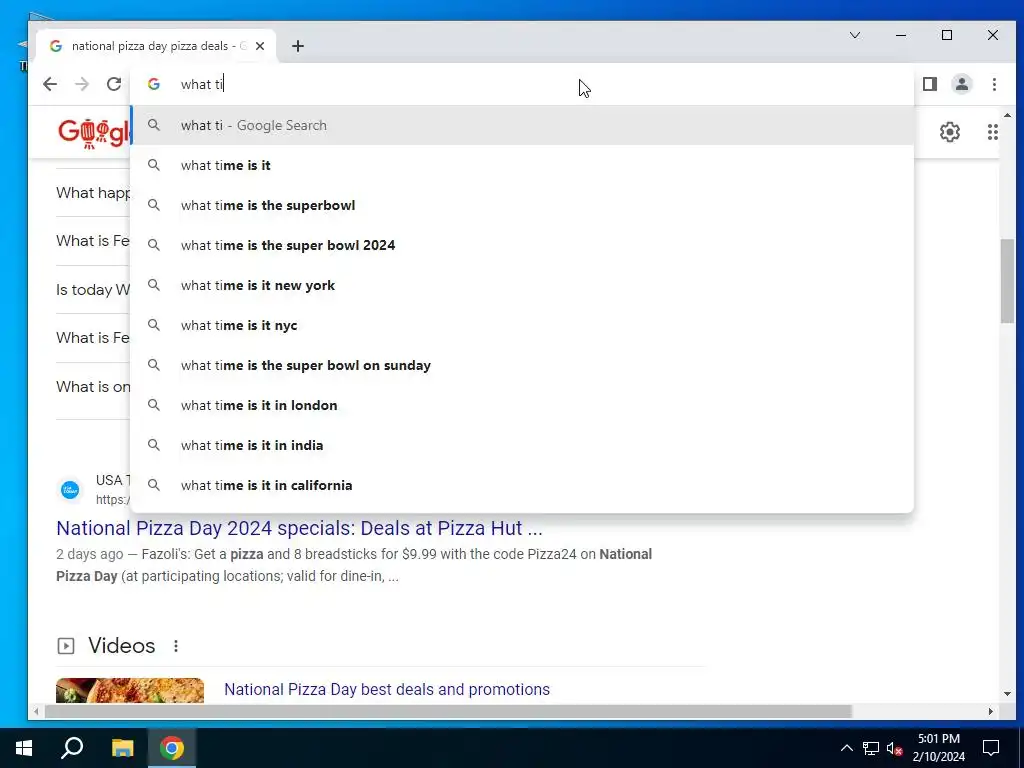Click the pizza video thumbnail
This screenshot has width=1024, height=768.
(x=130, y=690)
